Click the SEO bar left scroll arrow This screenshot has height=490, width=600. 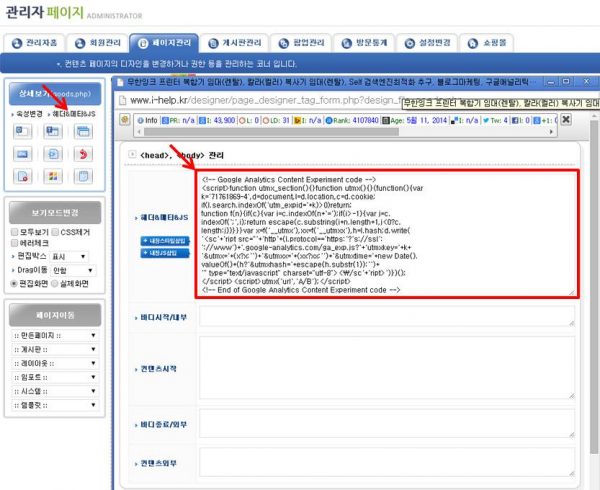pos(139,132)
